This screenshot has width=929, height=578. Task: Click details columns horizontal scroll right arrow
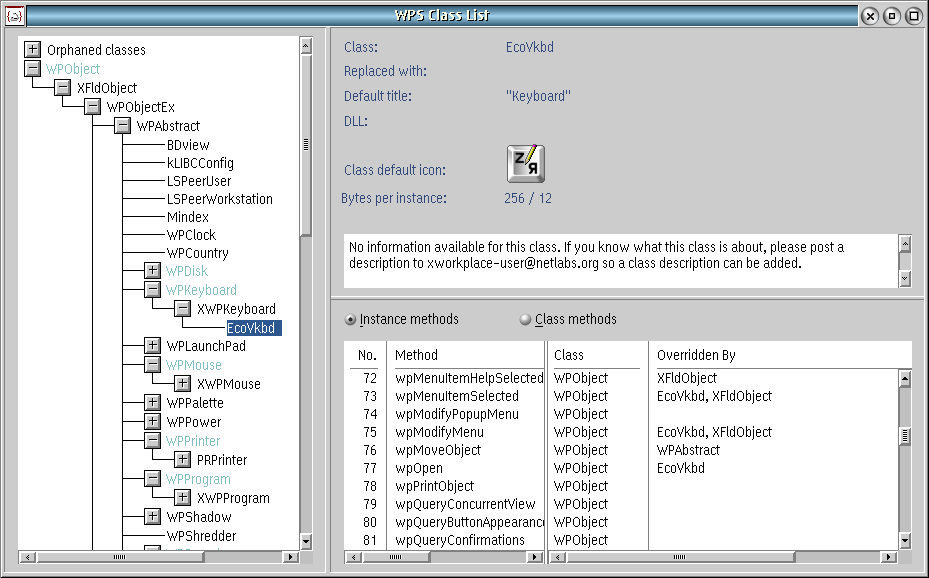pyautogui.click(x=888, y=557)
